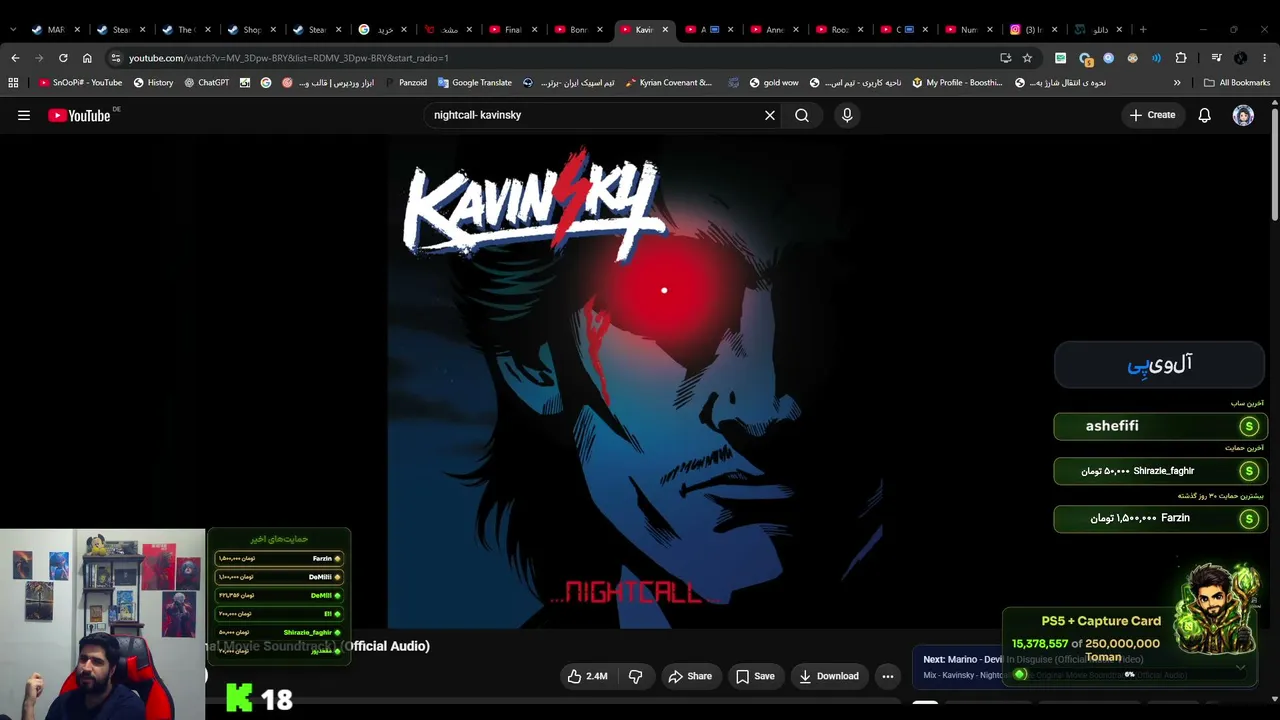Close the active Kavinsky tab

665,30
